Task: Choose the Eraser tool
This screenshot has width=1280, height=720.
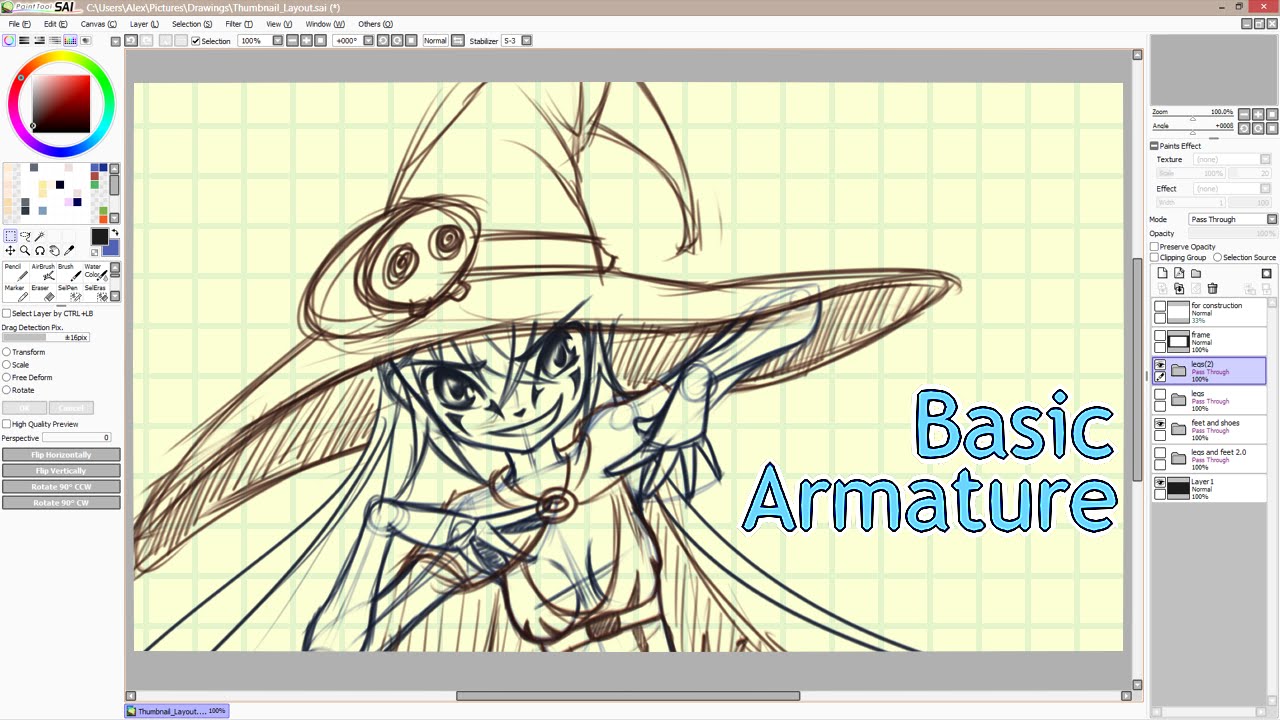Action: click(43, 292)
